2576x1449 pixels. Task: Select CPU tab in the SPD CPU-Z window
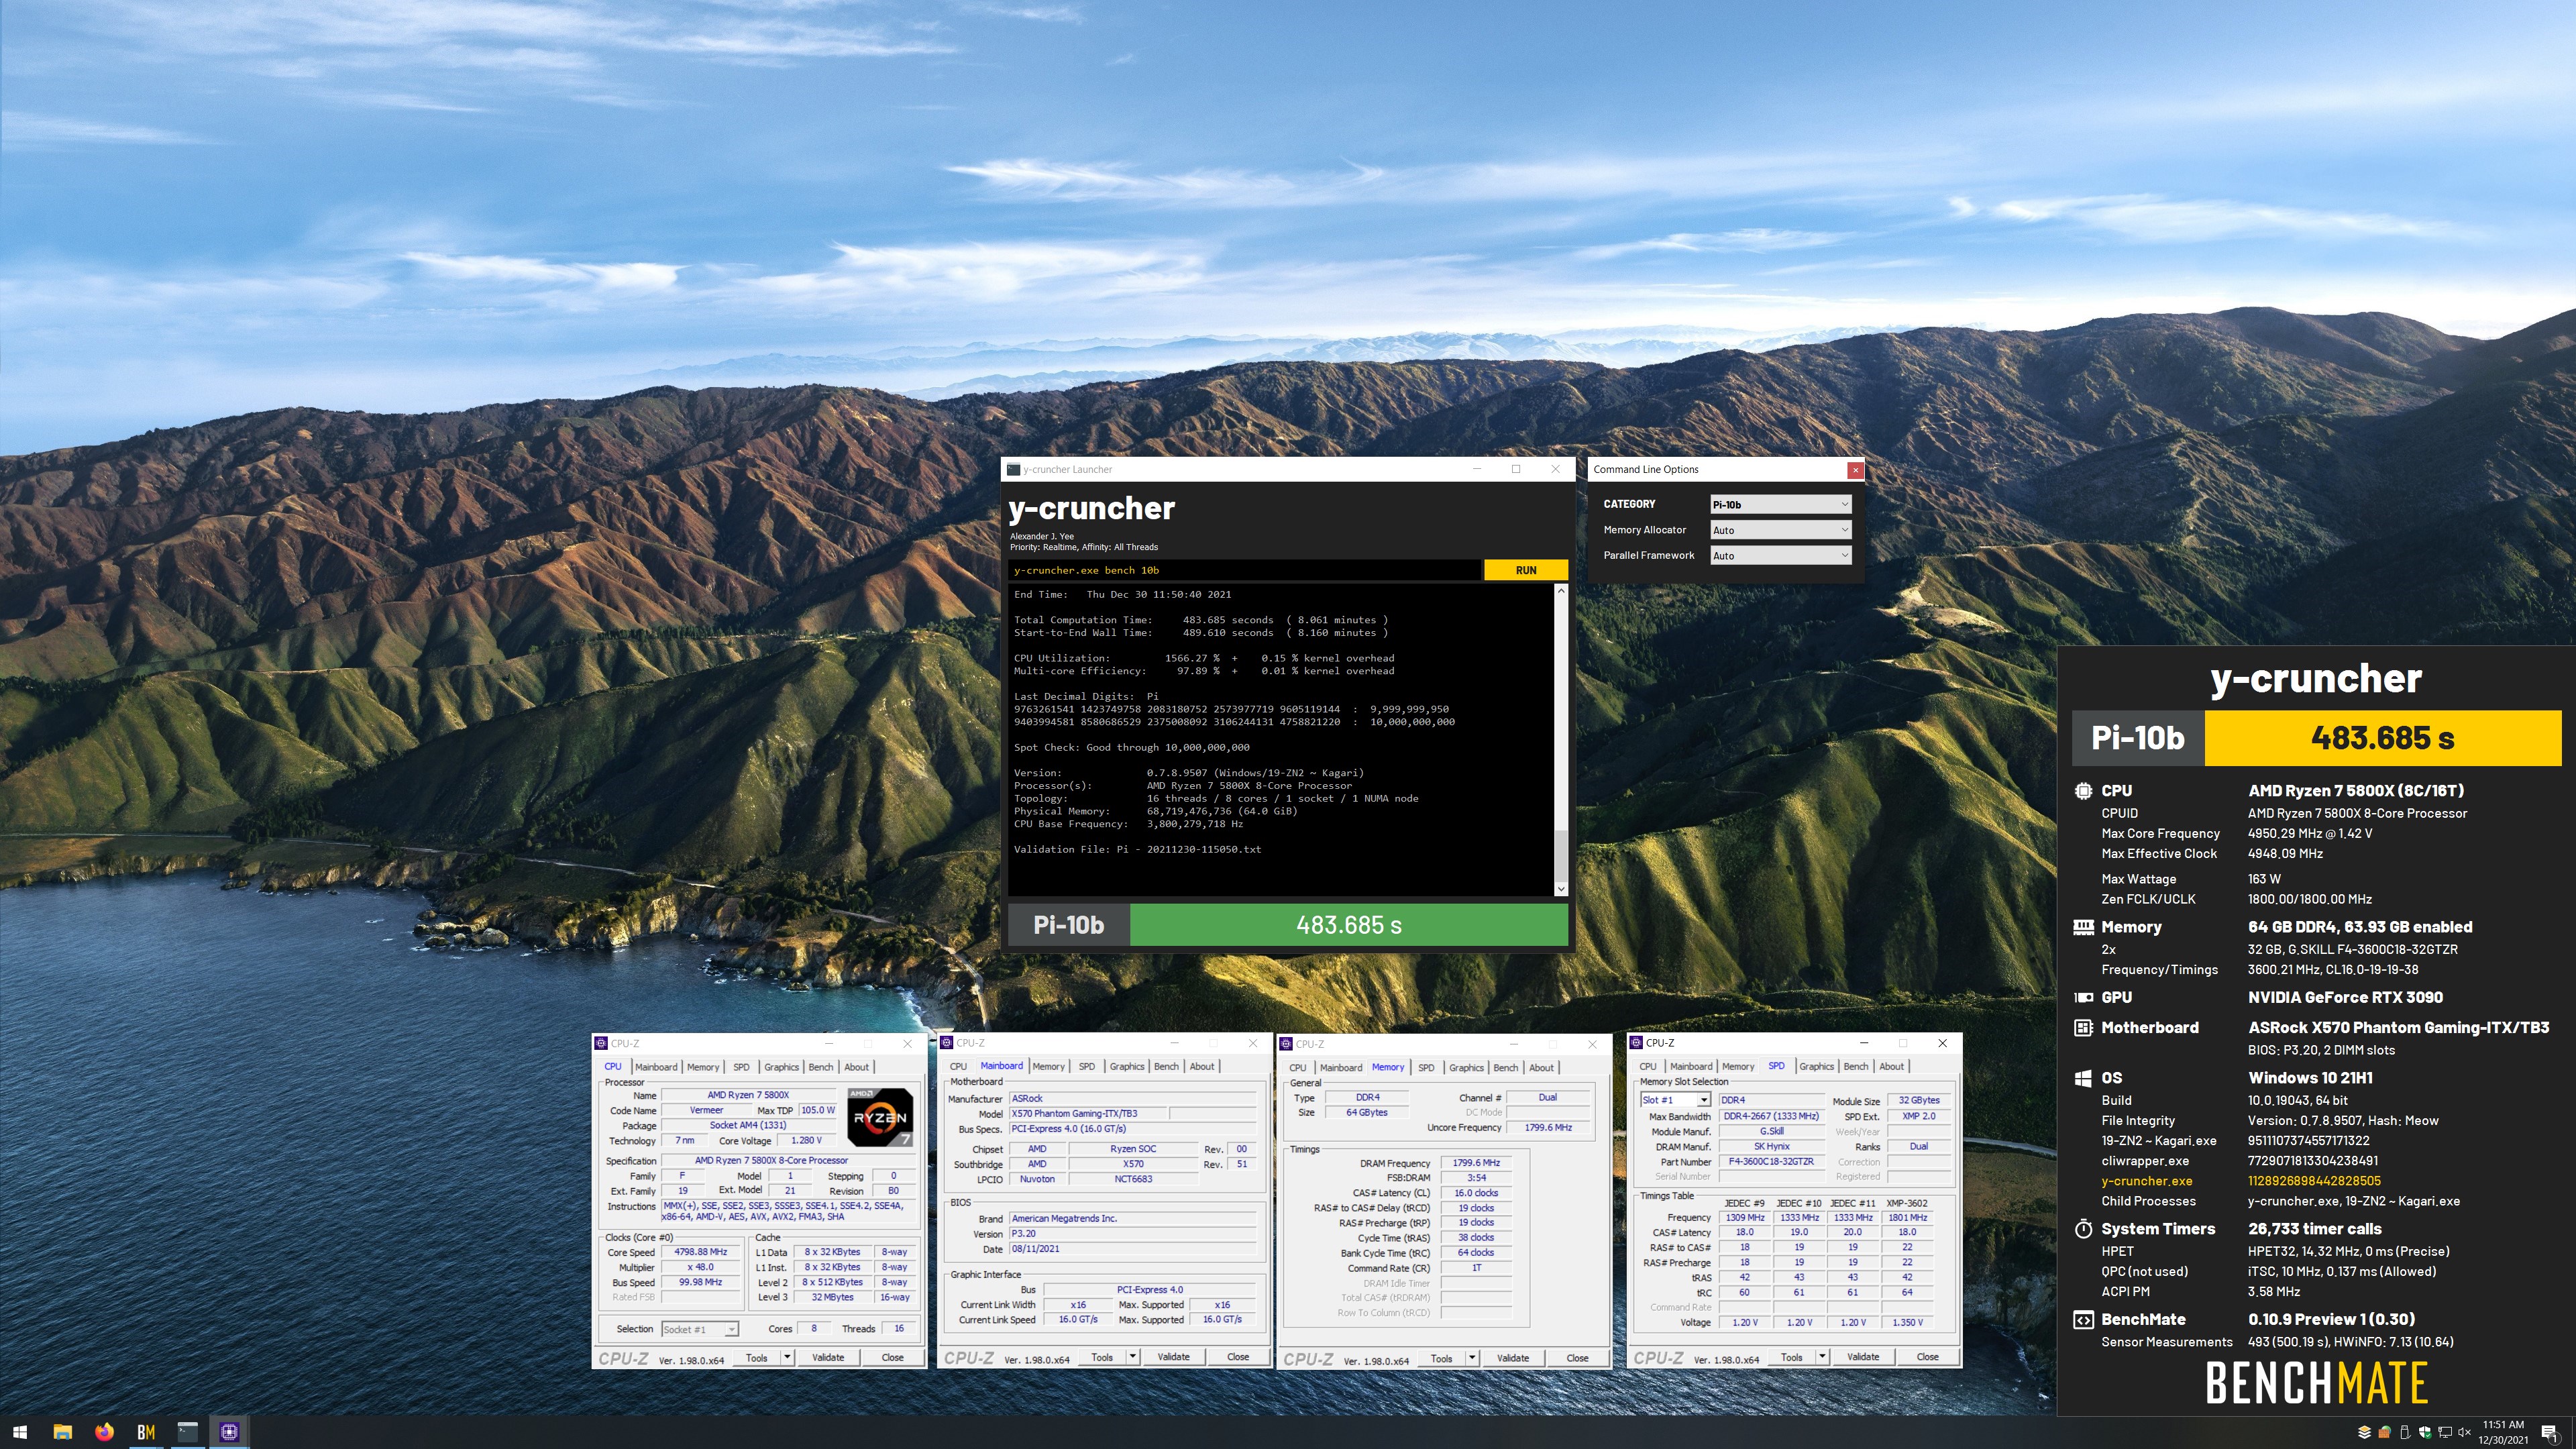click(x=1647, y=1067)
